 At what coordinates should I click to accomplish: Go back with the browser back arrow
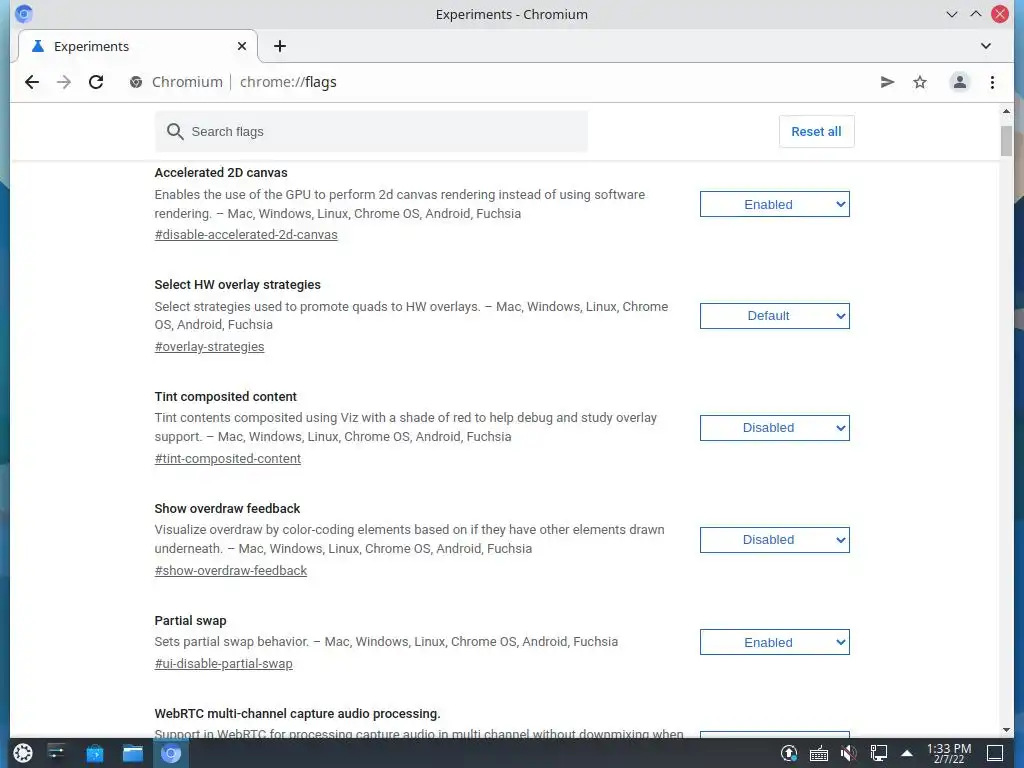pos(31,82)
